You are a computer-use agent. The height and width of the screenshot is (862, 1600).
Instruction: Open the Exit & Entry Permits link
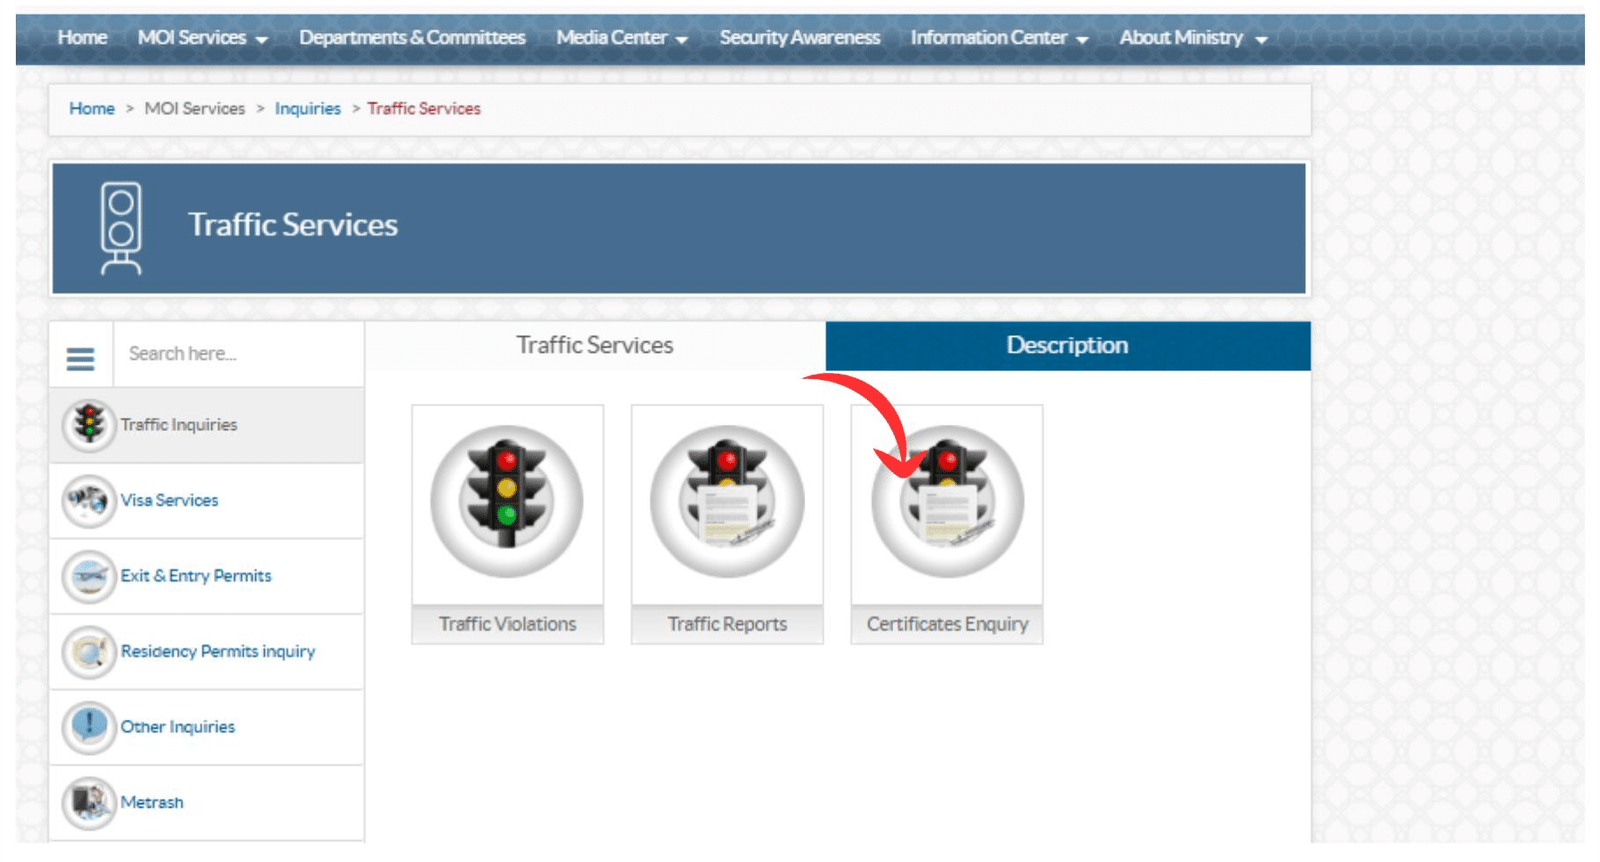(196, 576)
